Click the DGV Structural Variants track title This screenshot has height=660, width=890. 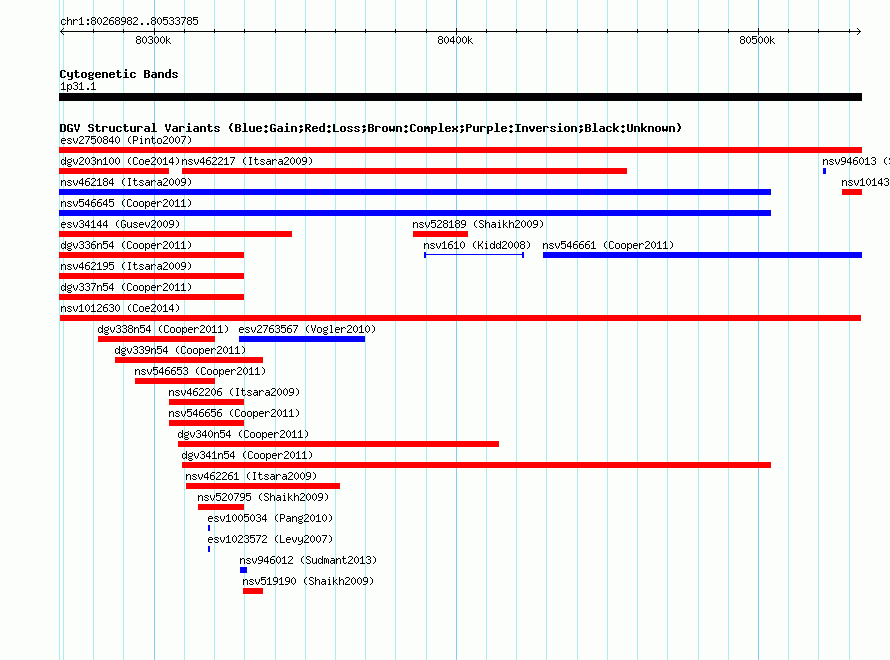click(371, 128)
